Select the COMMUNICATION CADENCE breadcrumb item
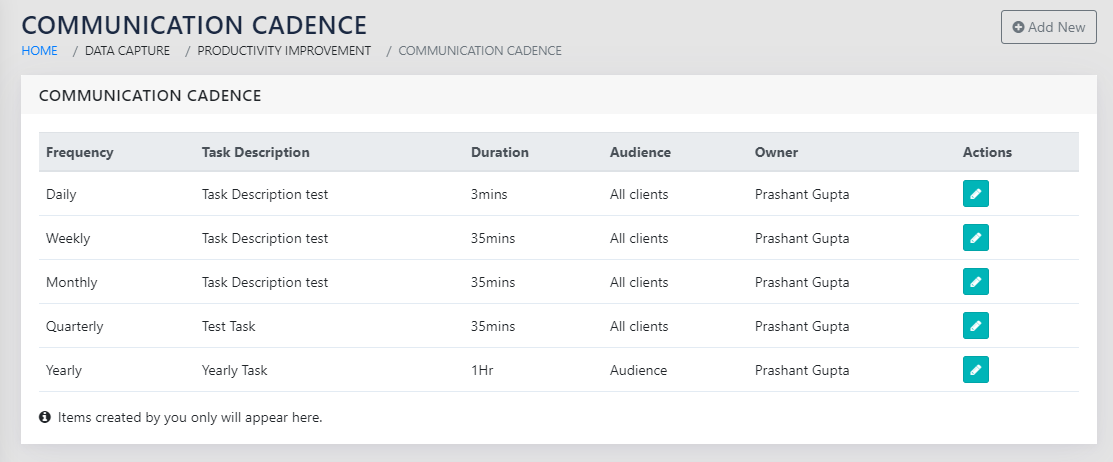 [480, 50]
